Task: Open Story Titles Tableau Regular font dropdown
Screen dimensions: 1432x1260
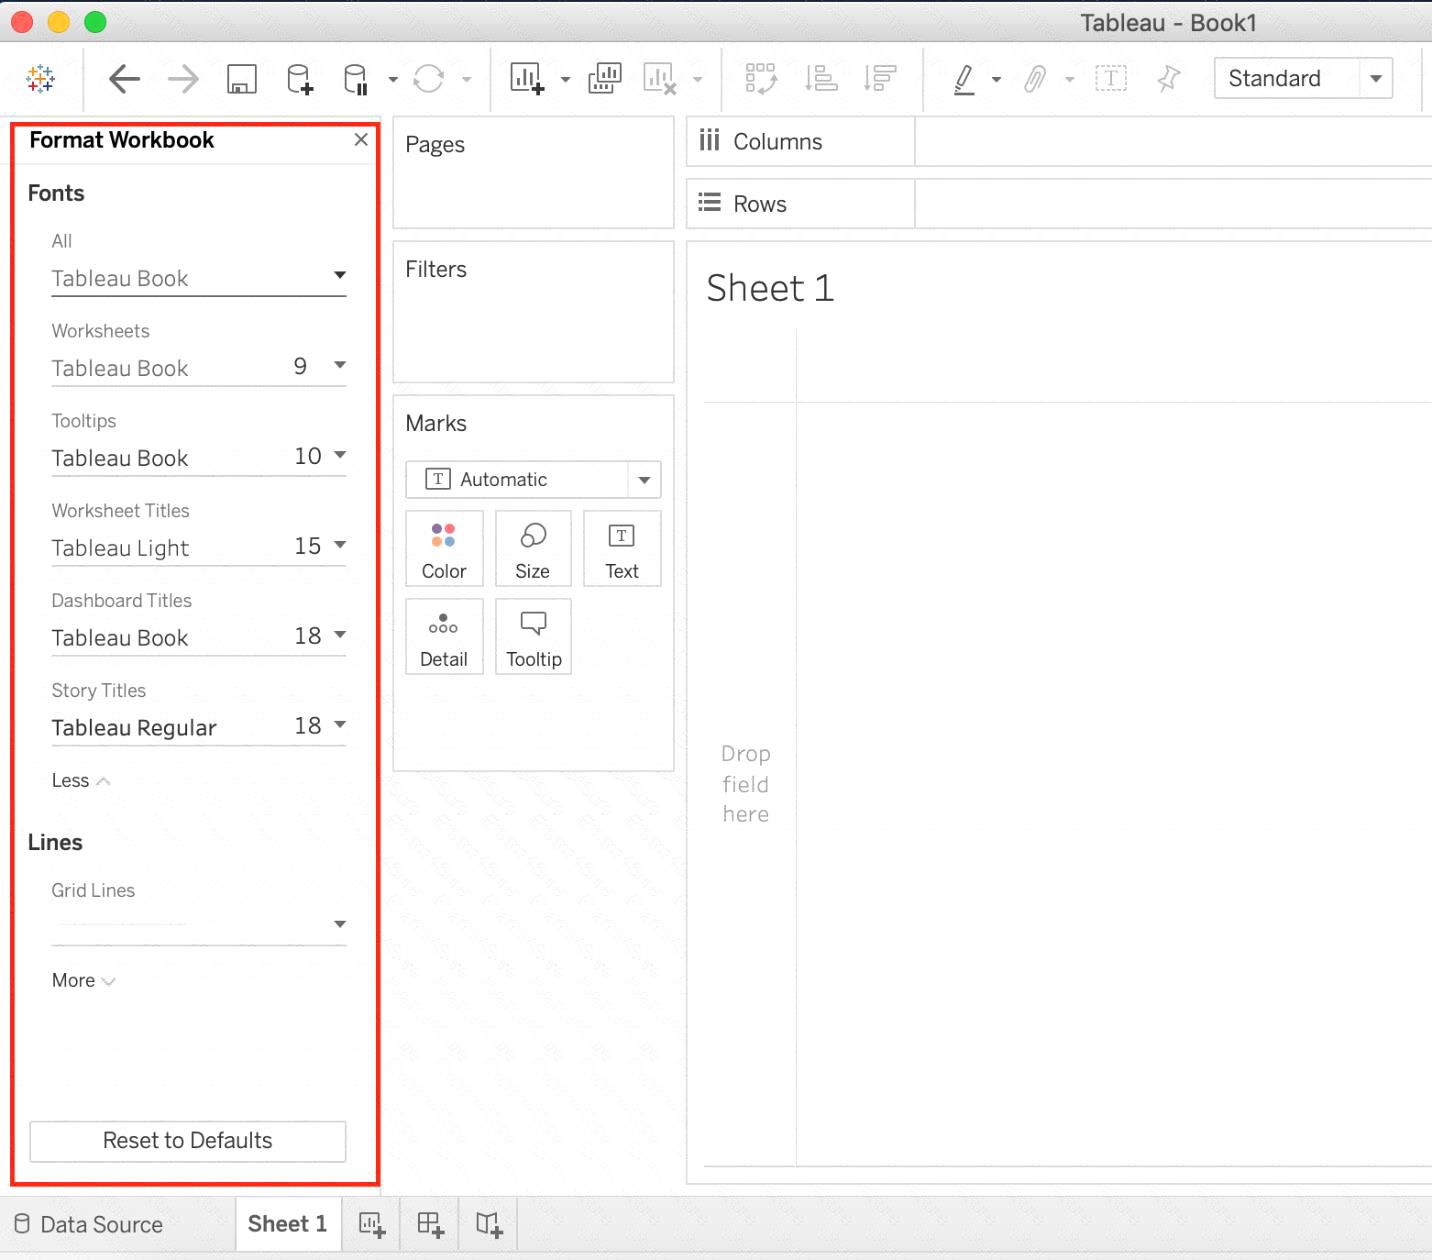Action: pyautogui.click(x=199, y=727)
